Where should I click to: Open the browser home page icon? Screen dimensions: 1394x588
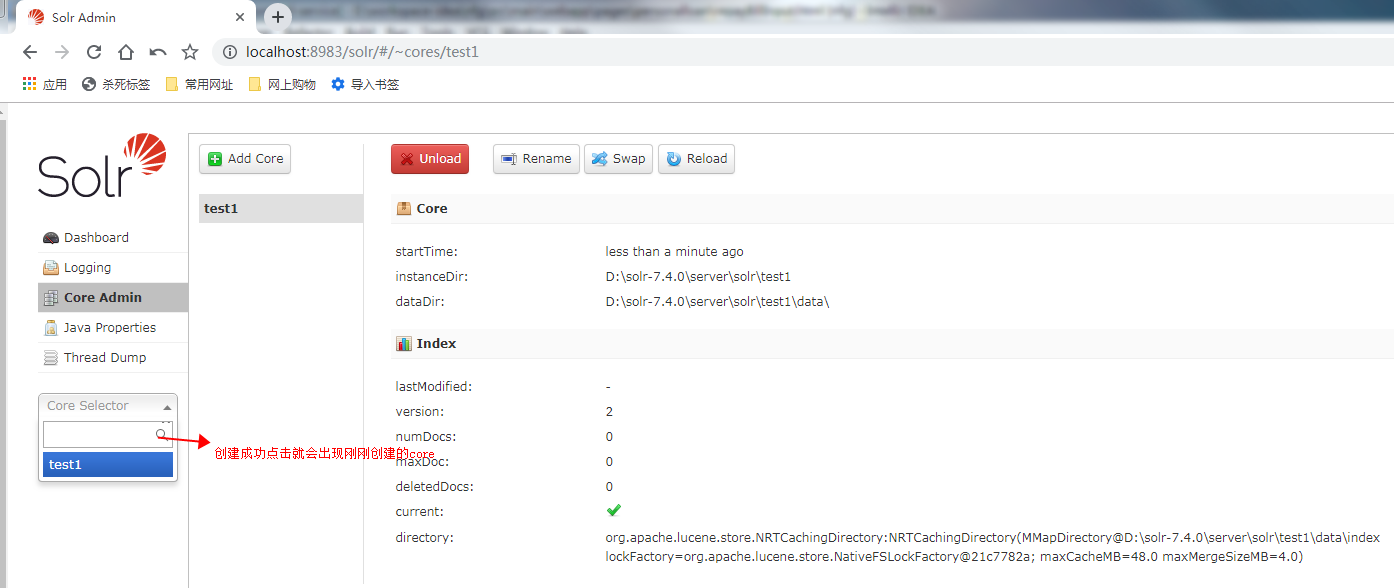click(x=126, y=52)
